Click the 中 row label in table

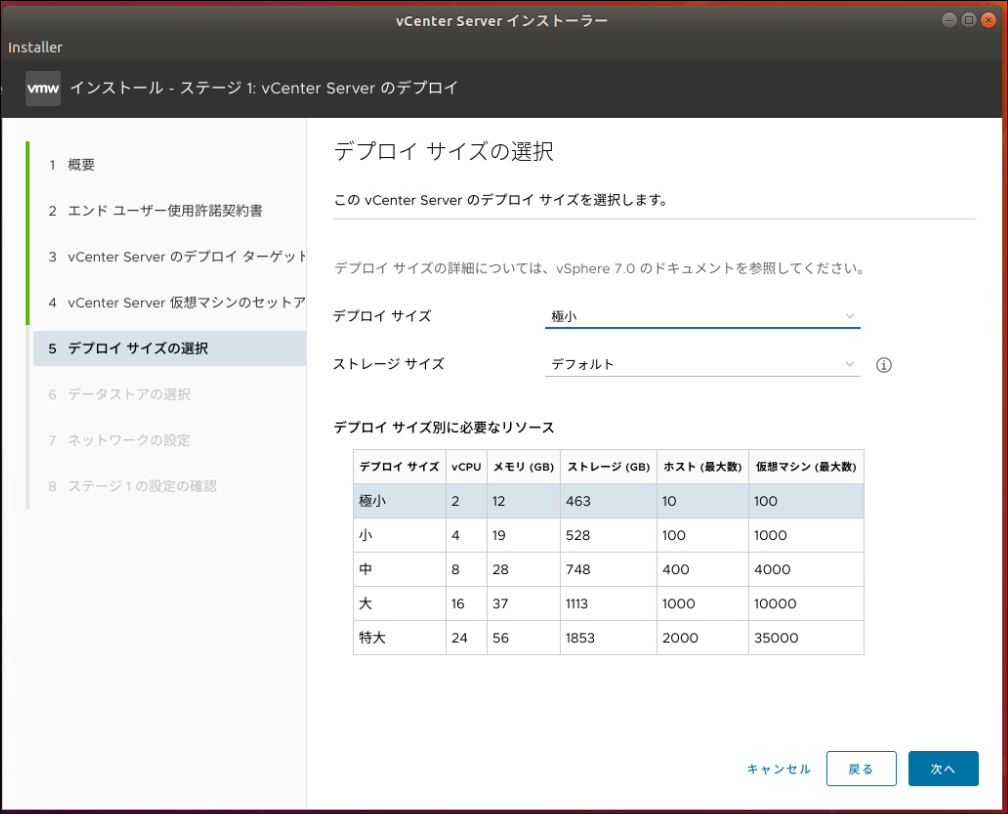[366, 569]
